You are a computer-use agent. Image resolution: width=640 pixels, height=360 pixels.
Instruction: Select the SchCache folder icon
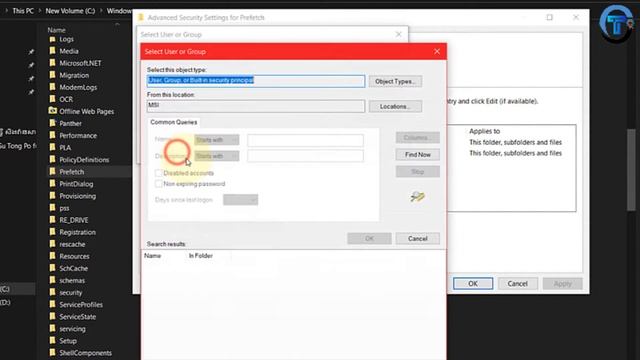(x=52, y=268)
